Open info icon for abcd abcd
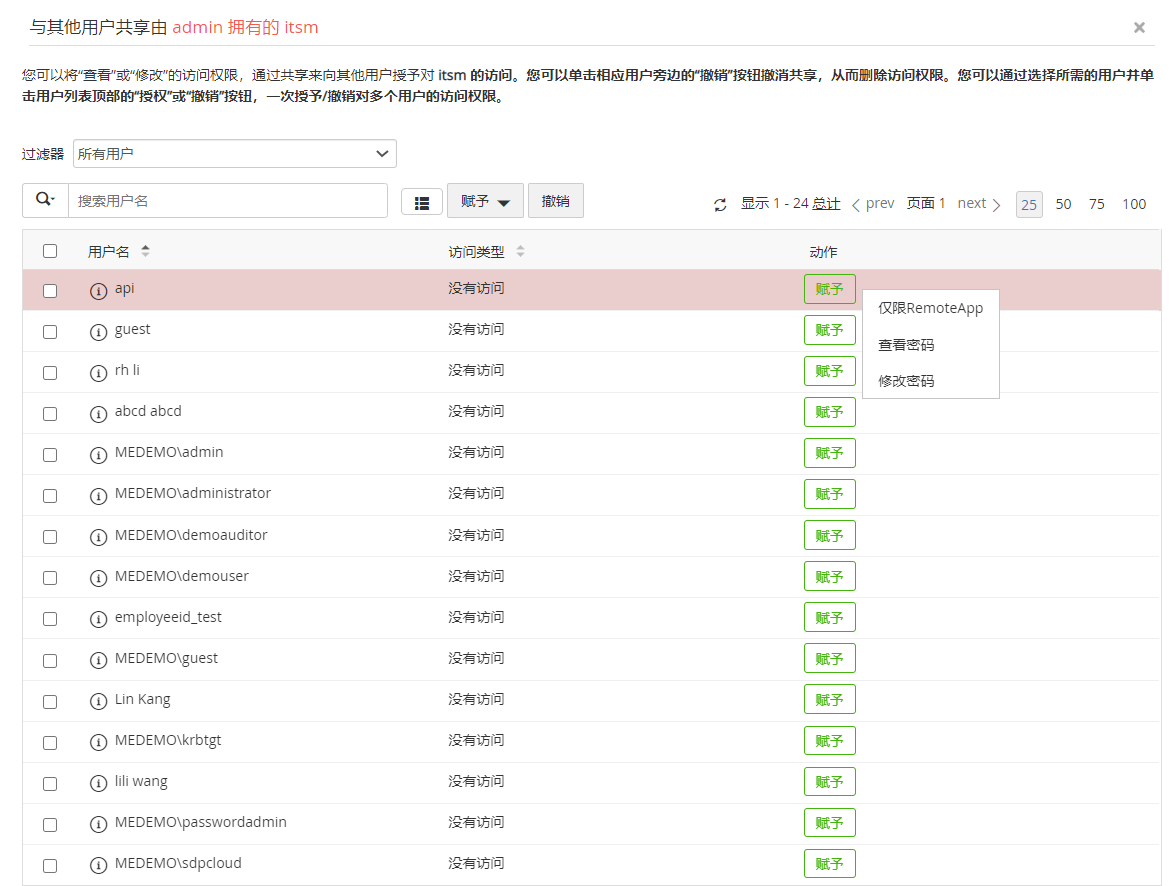Viewport: 1172px width, 886px height. click(98, 414)
